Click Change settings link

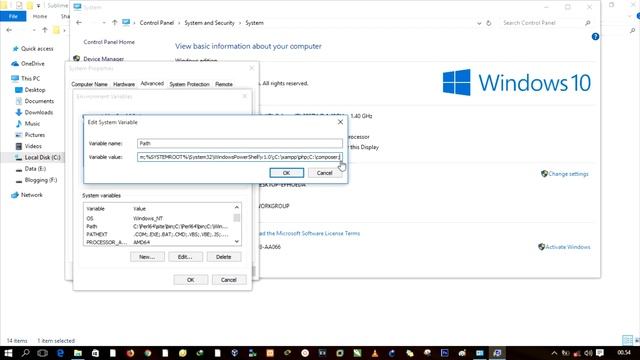pos(568,174)
